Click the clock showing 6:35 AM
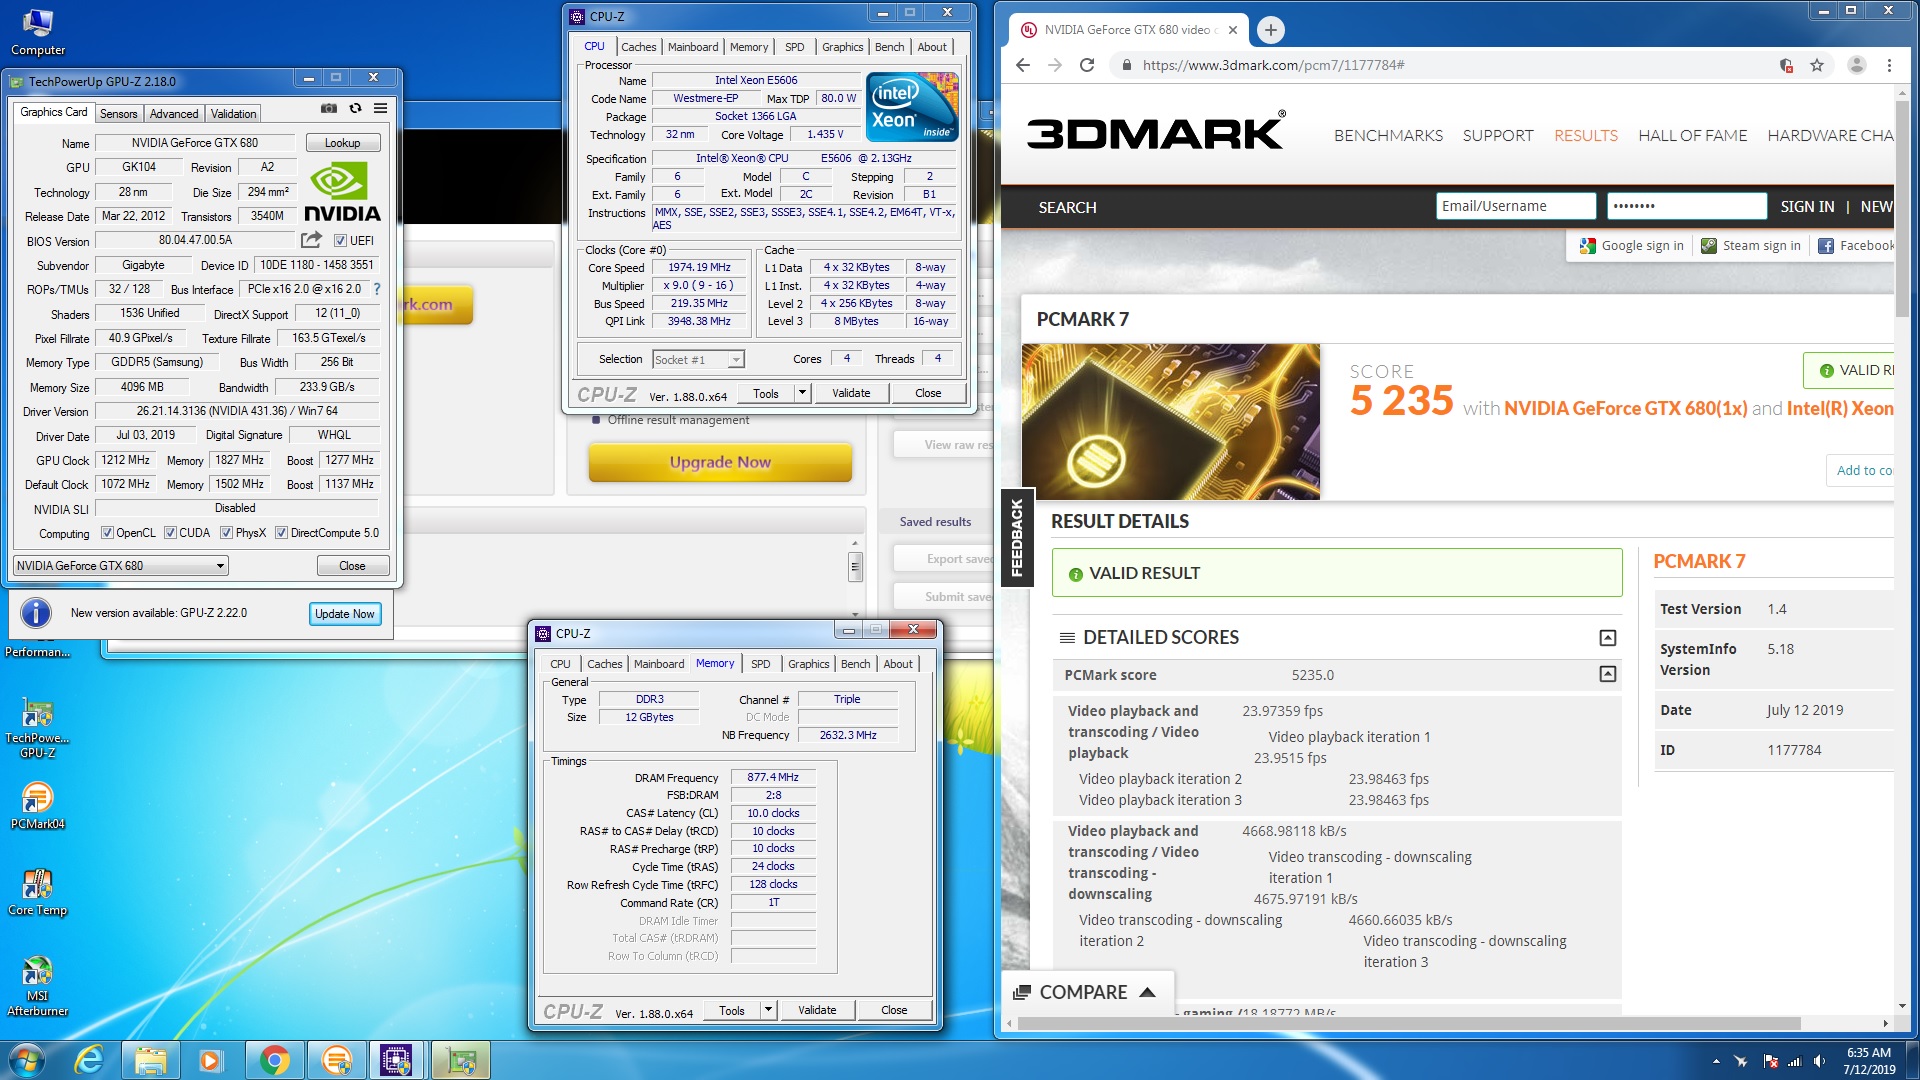 click(x=1868, y=1052)
